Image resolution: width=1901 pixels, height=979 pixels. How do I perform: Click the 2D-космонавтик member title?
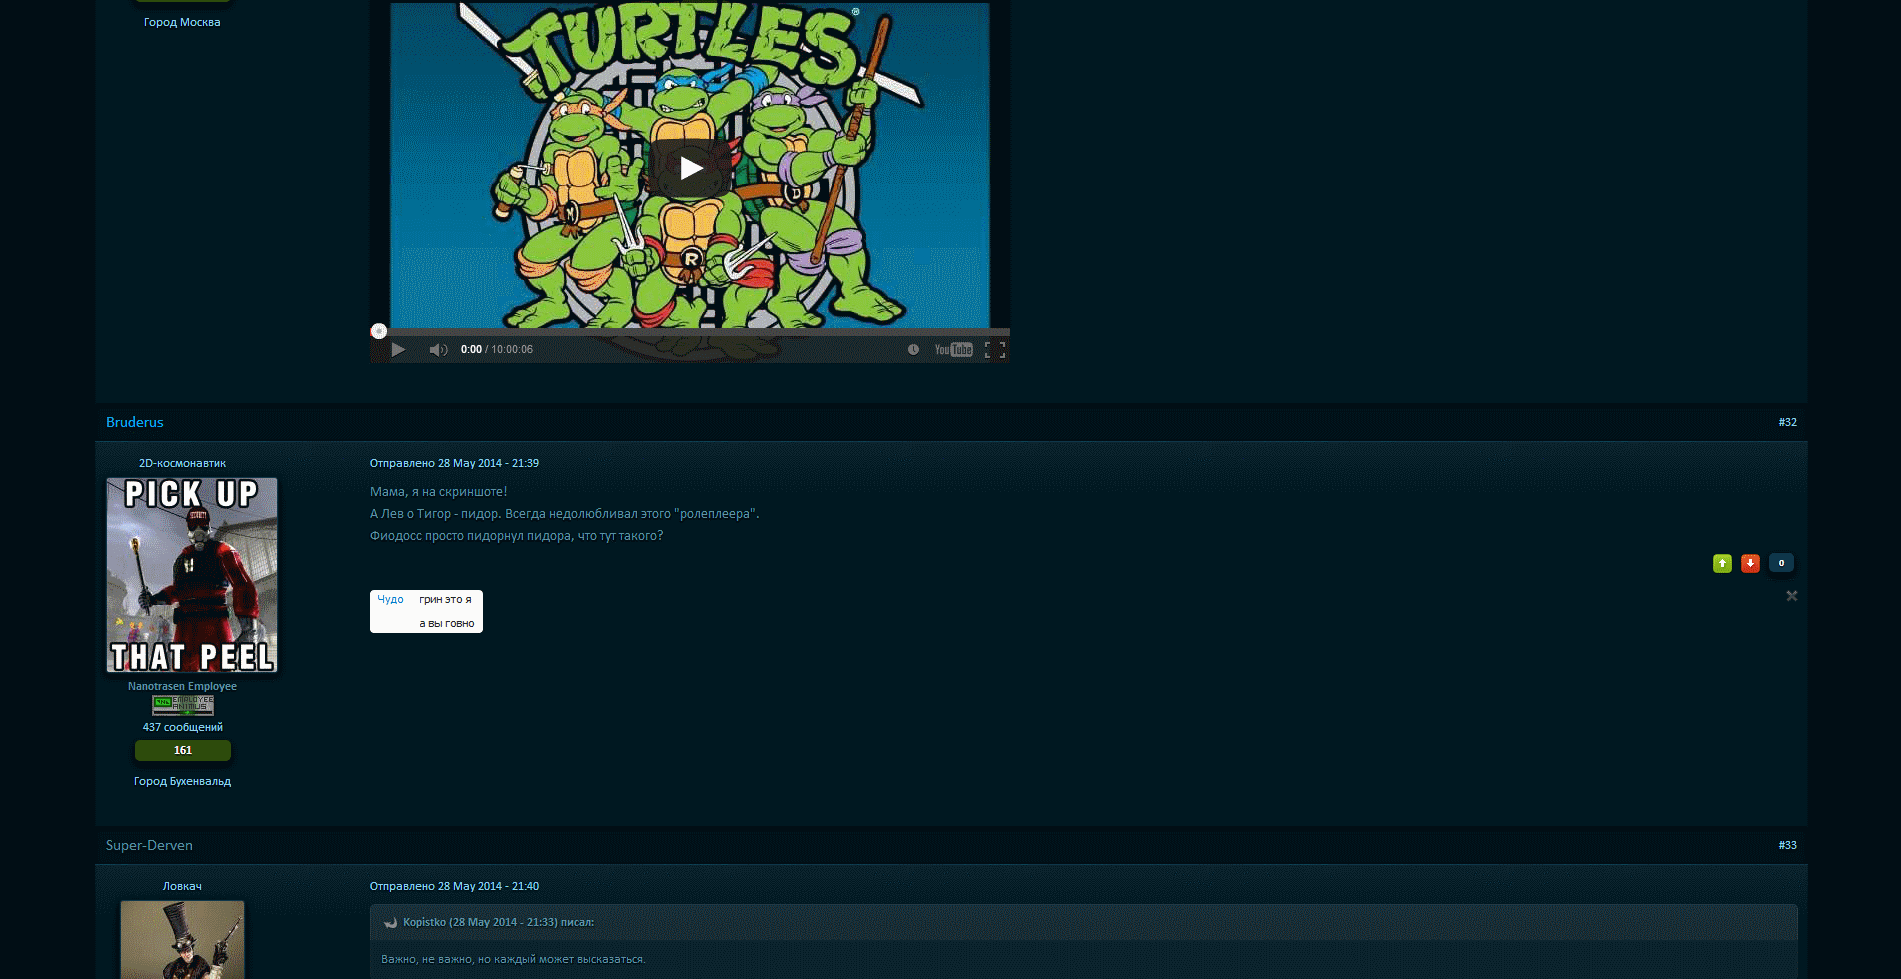click(x=182, y=463)
